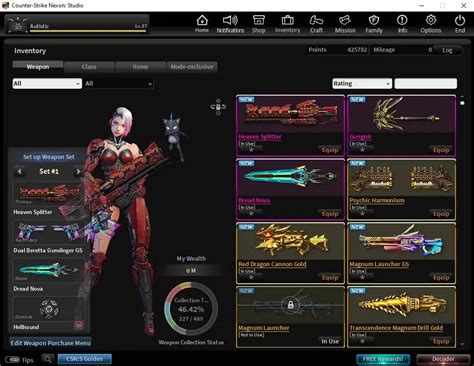Screen dimensions: 474x366
Task: Equip the Transcendence Magnum Drill Gold
Action: click(441, 341)
